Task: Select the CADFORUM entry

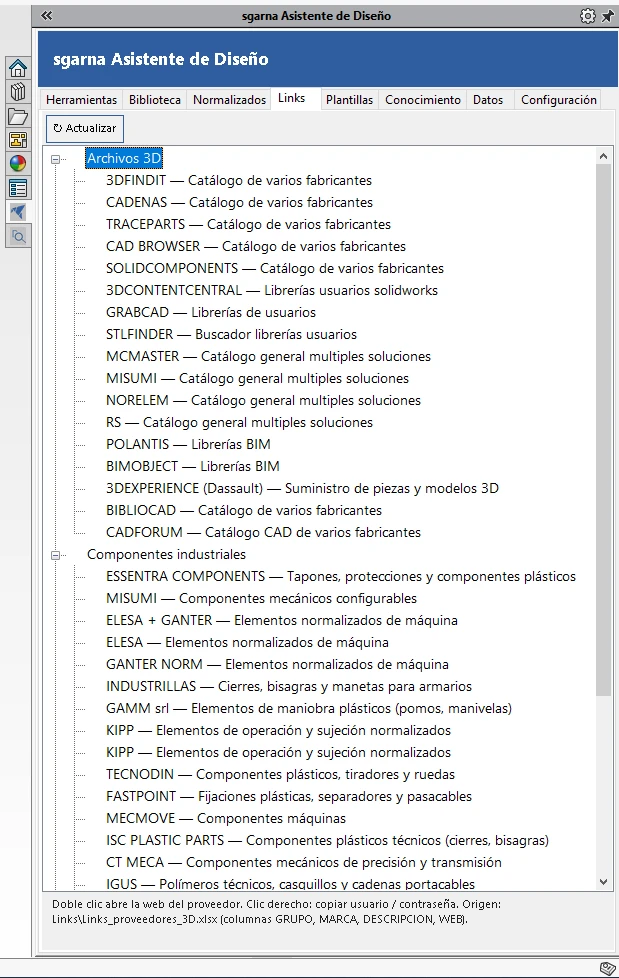Action: coord(263,532)
